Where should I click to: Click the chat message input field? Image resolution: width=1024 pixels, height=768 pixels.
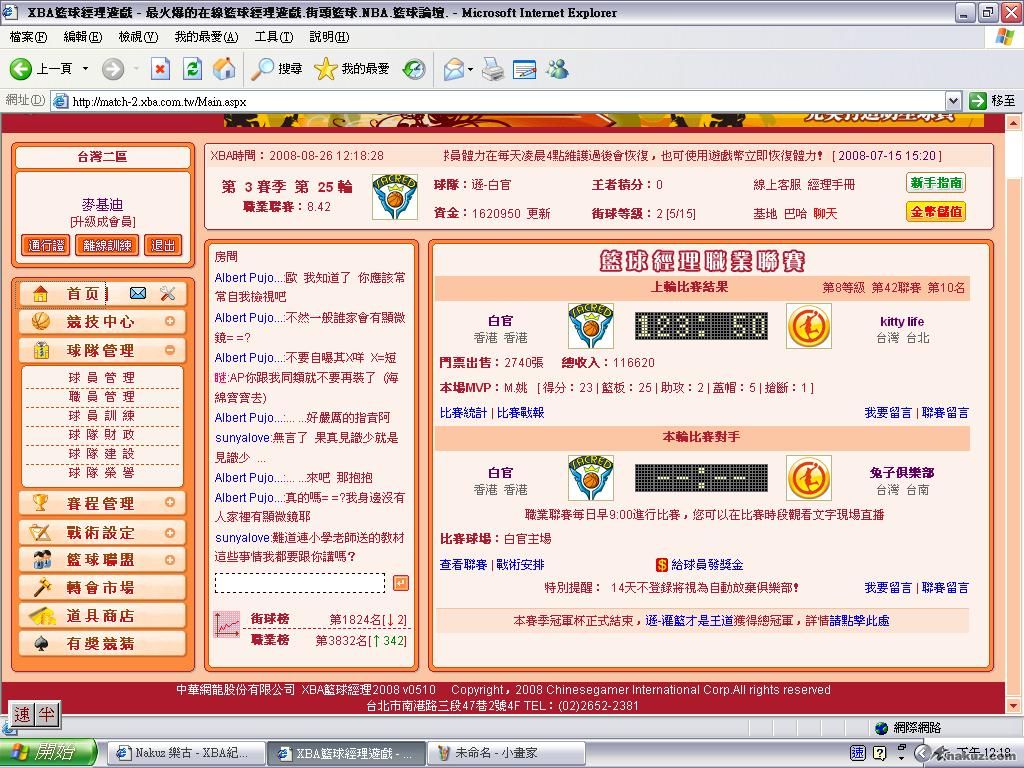coord(300,583)
